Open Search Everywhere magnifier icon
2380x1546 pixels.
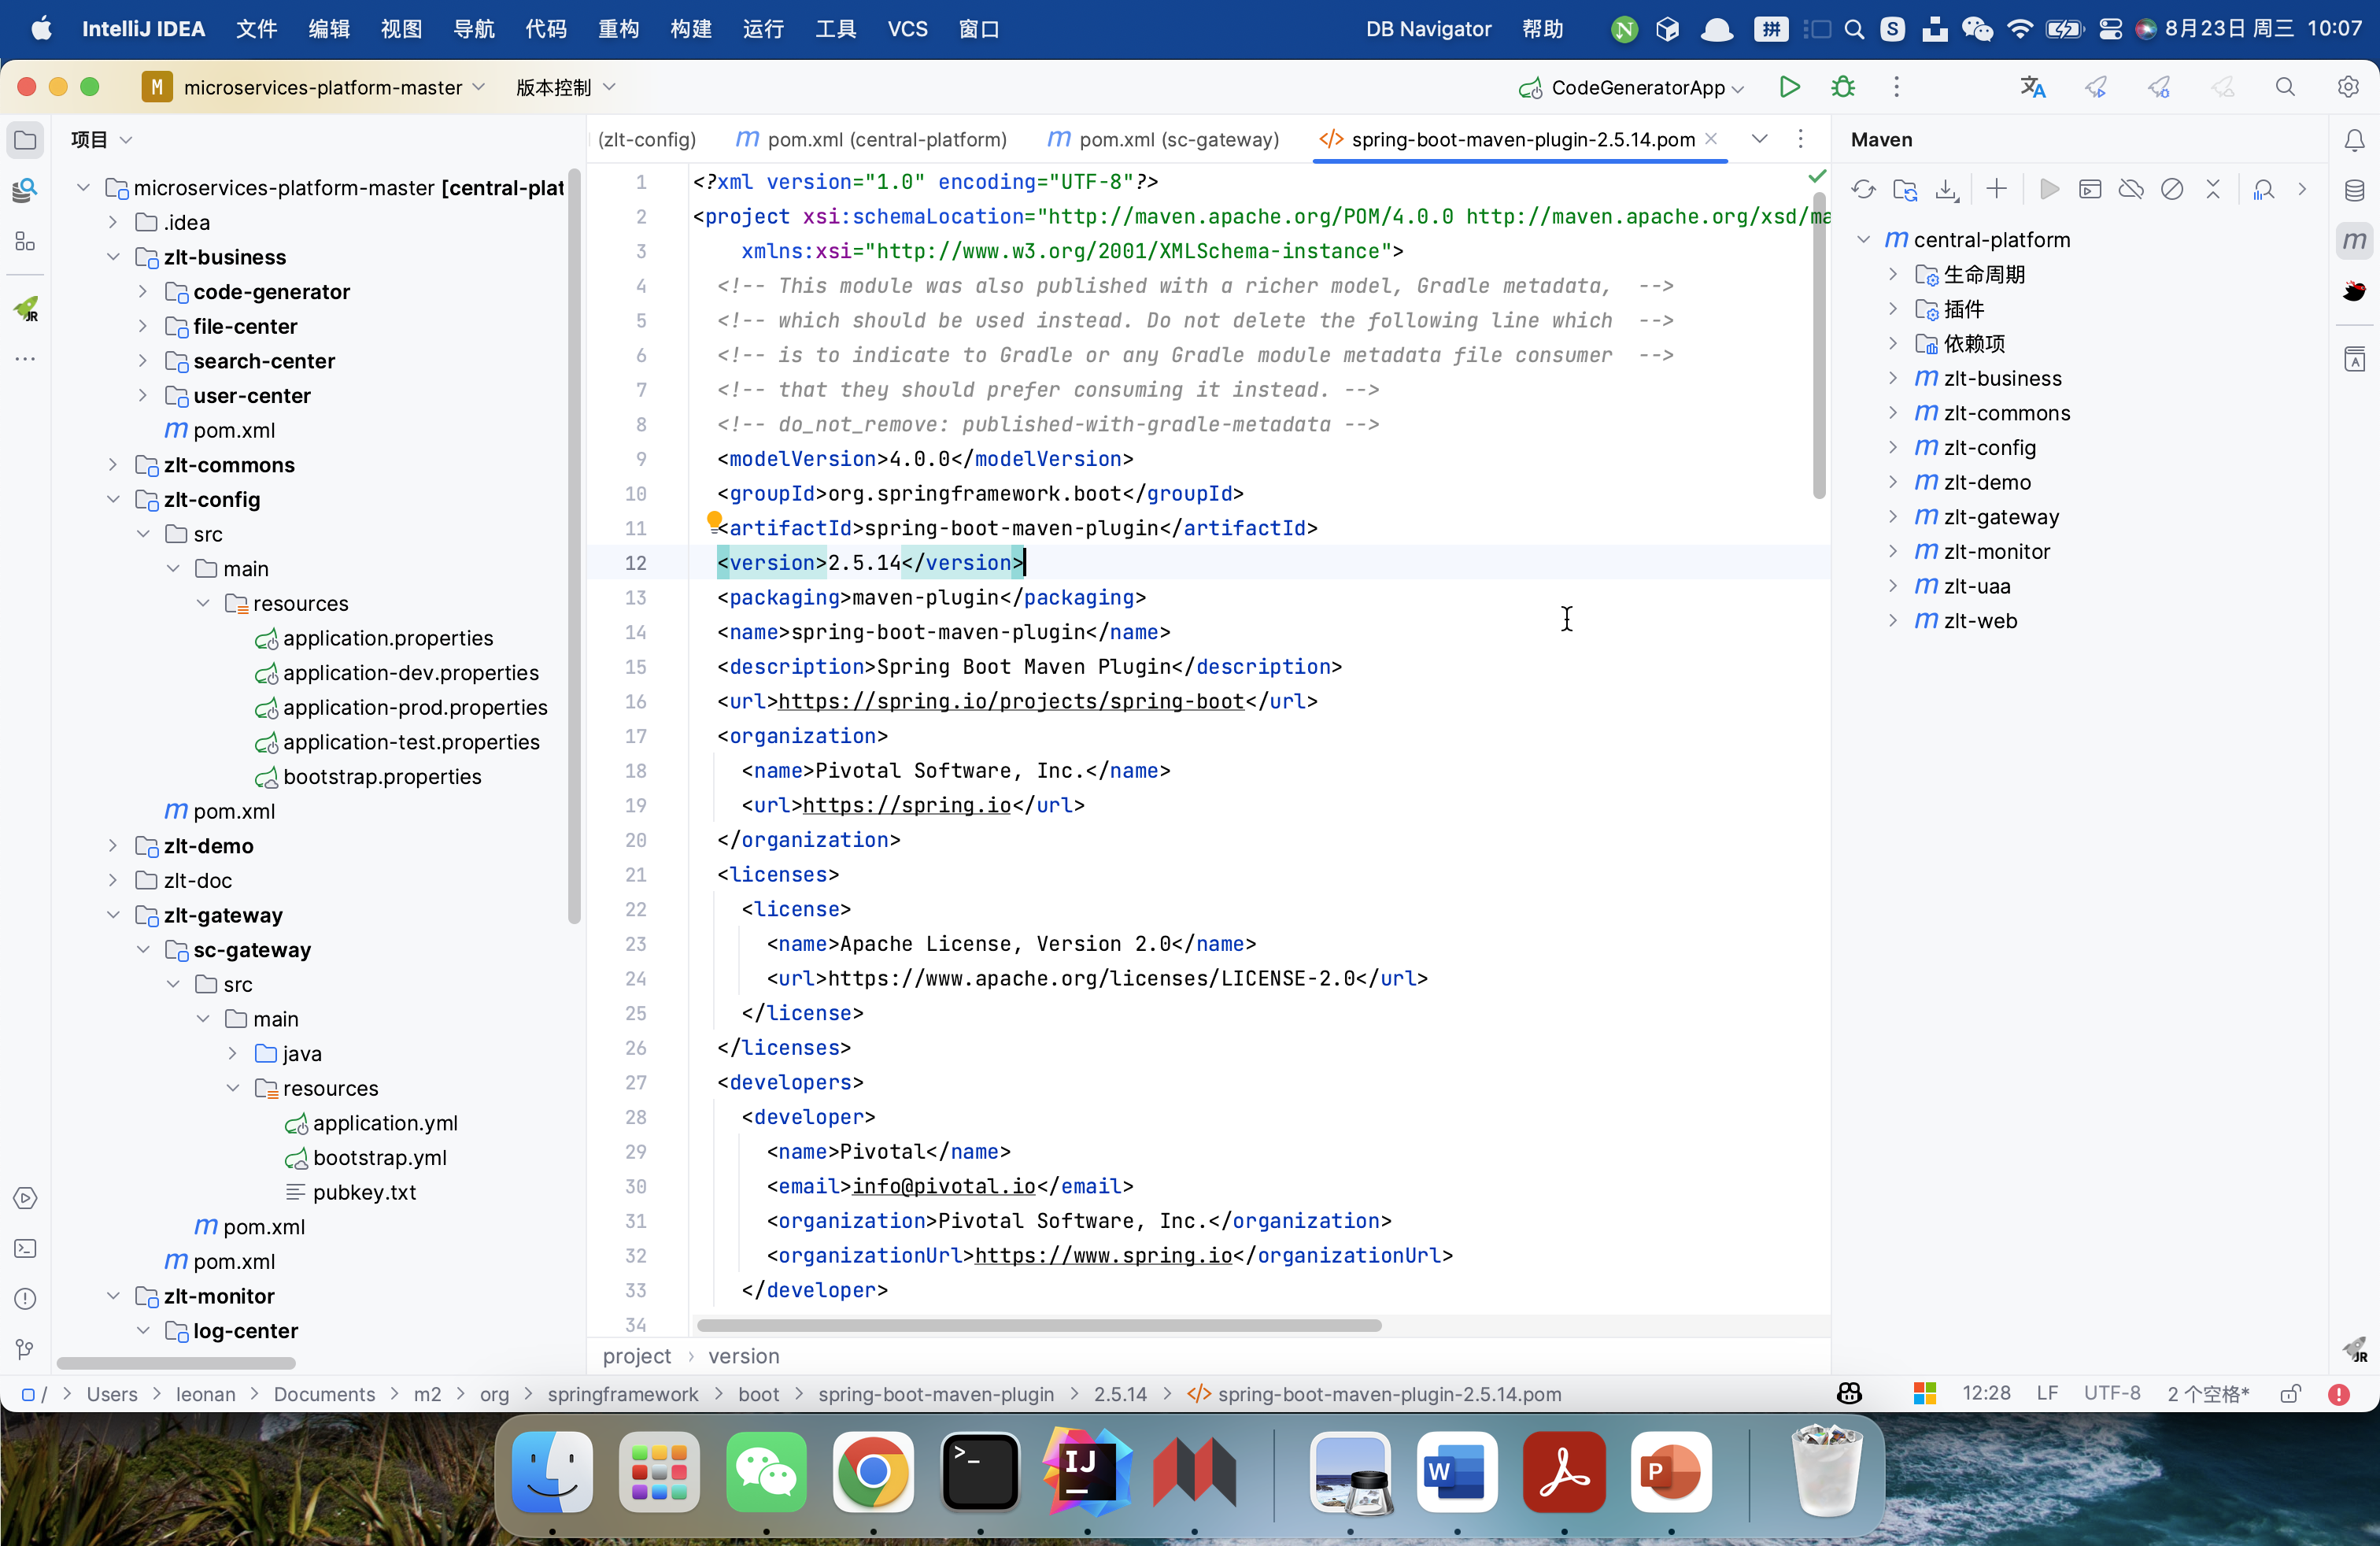point(2285,87)
